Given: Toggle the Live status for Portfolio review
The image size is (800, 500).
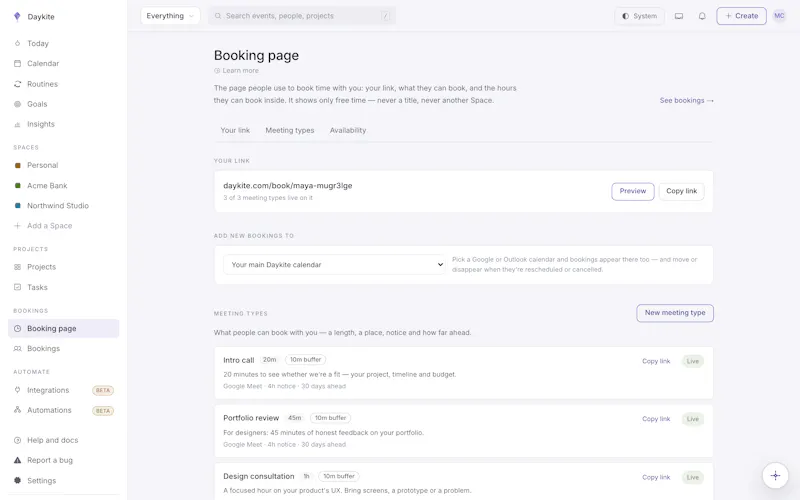Looking at the screenshot, I should click(x=692, y=419).
